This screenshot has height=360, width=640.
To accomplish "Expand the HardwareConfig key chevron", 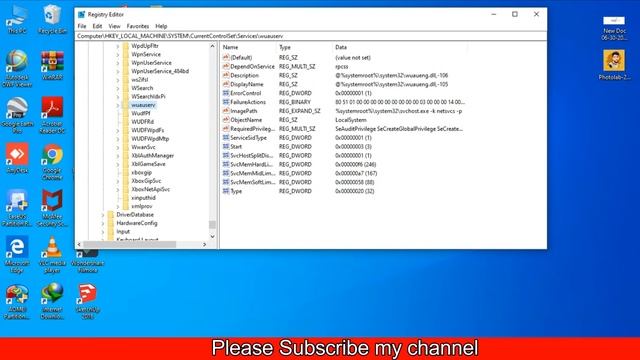I will [x=102, y=223].
